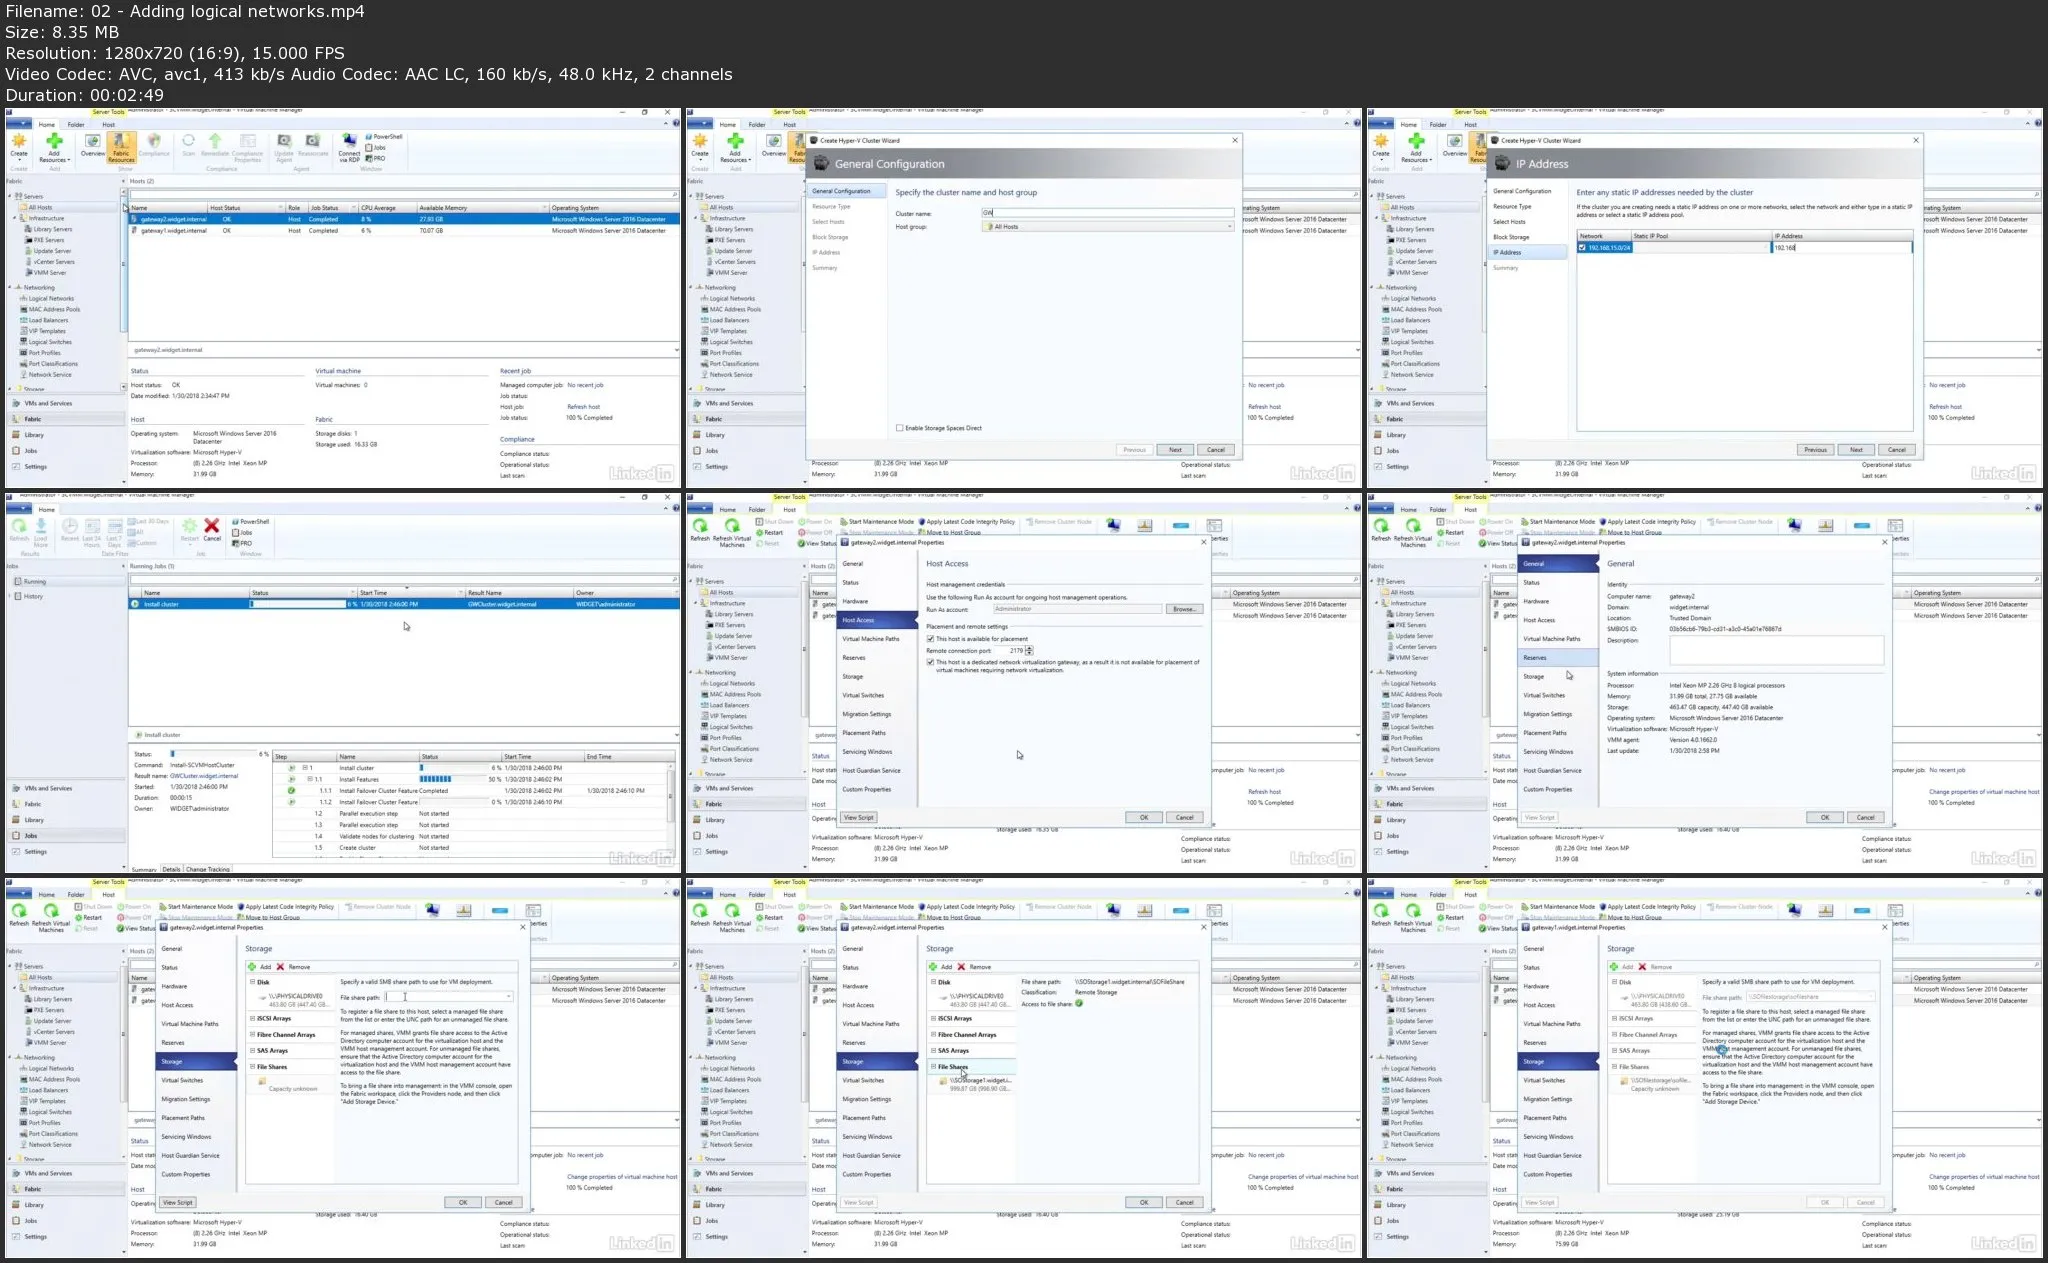
Task: Open the Details tab of job pane
Action: [171, 869]
